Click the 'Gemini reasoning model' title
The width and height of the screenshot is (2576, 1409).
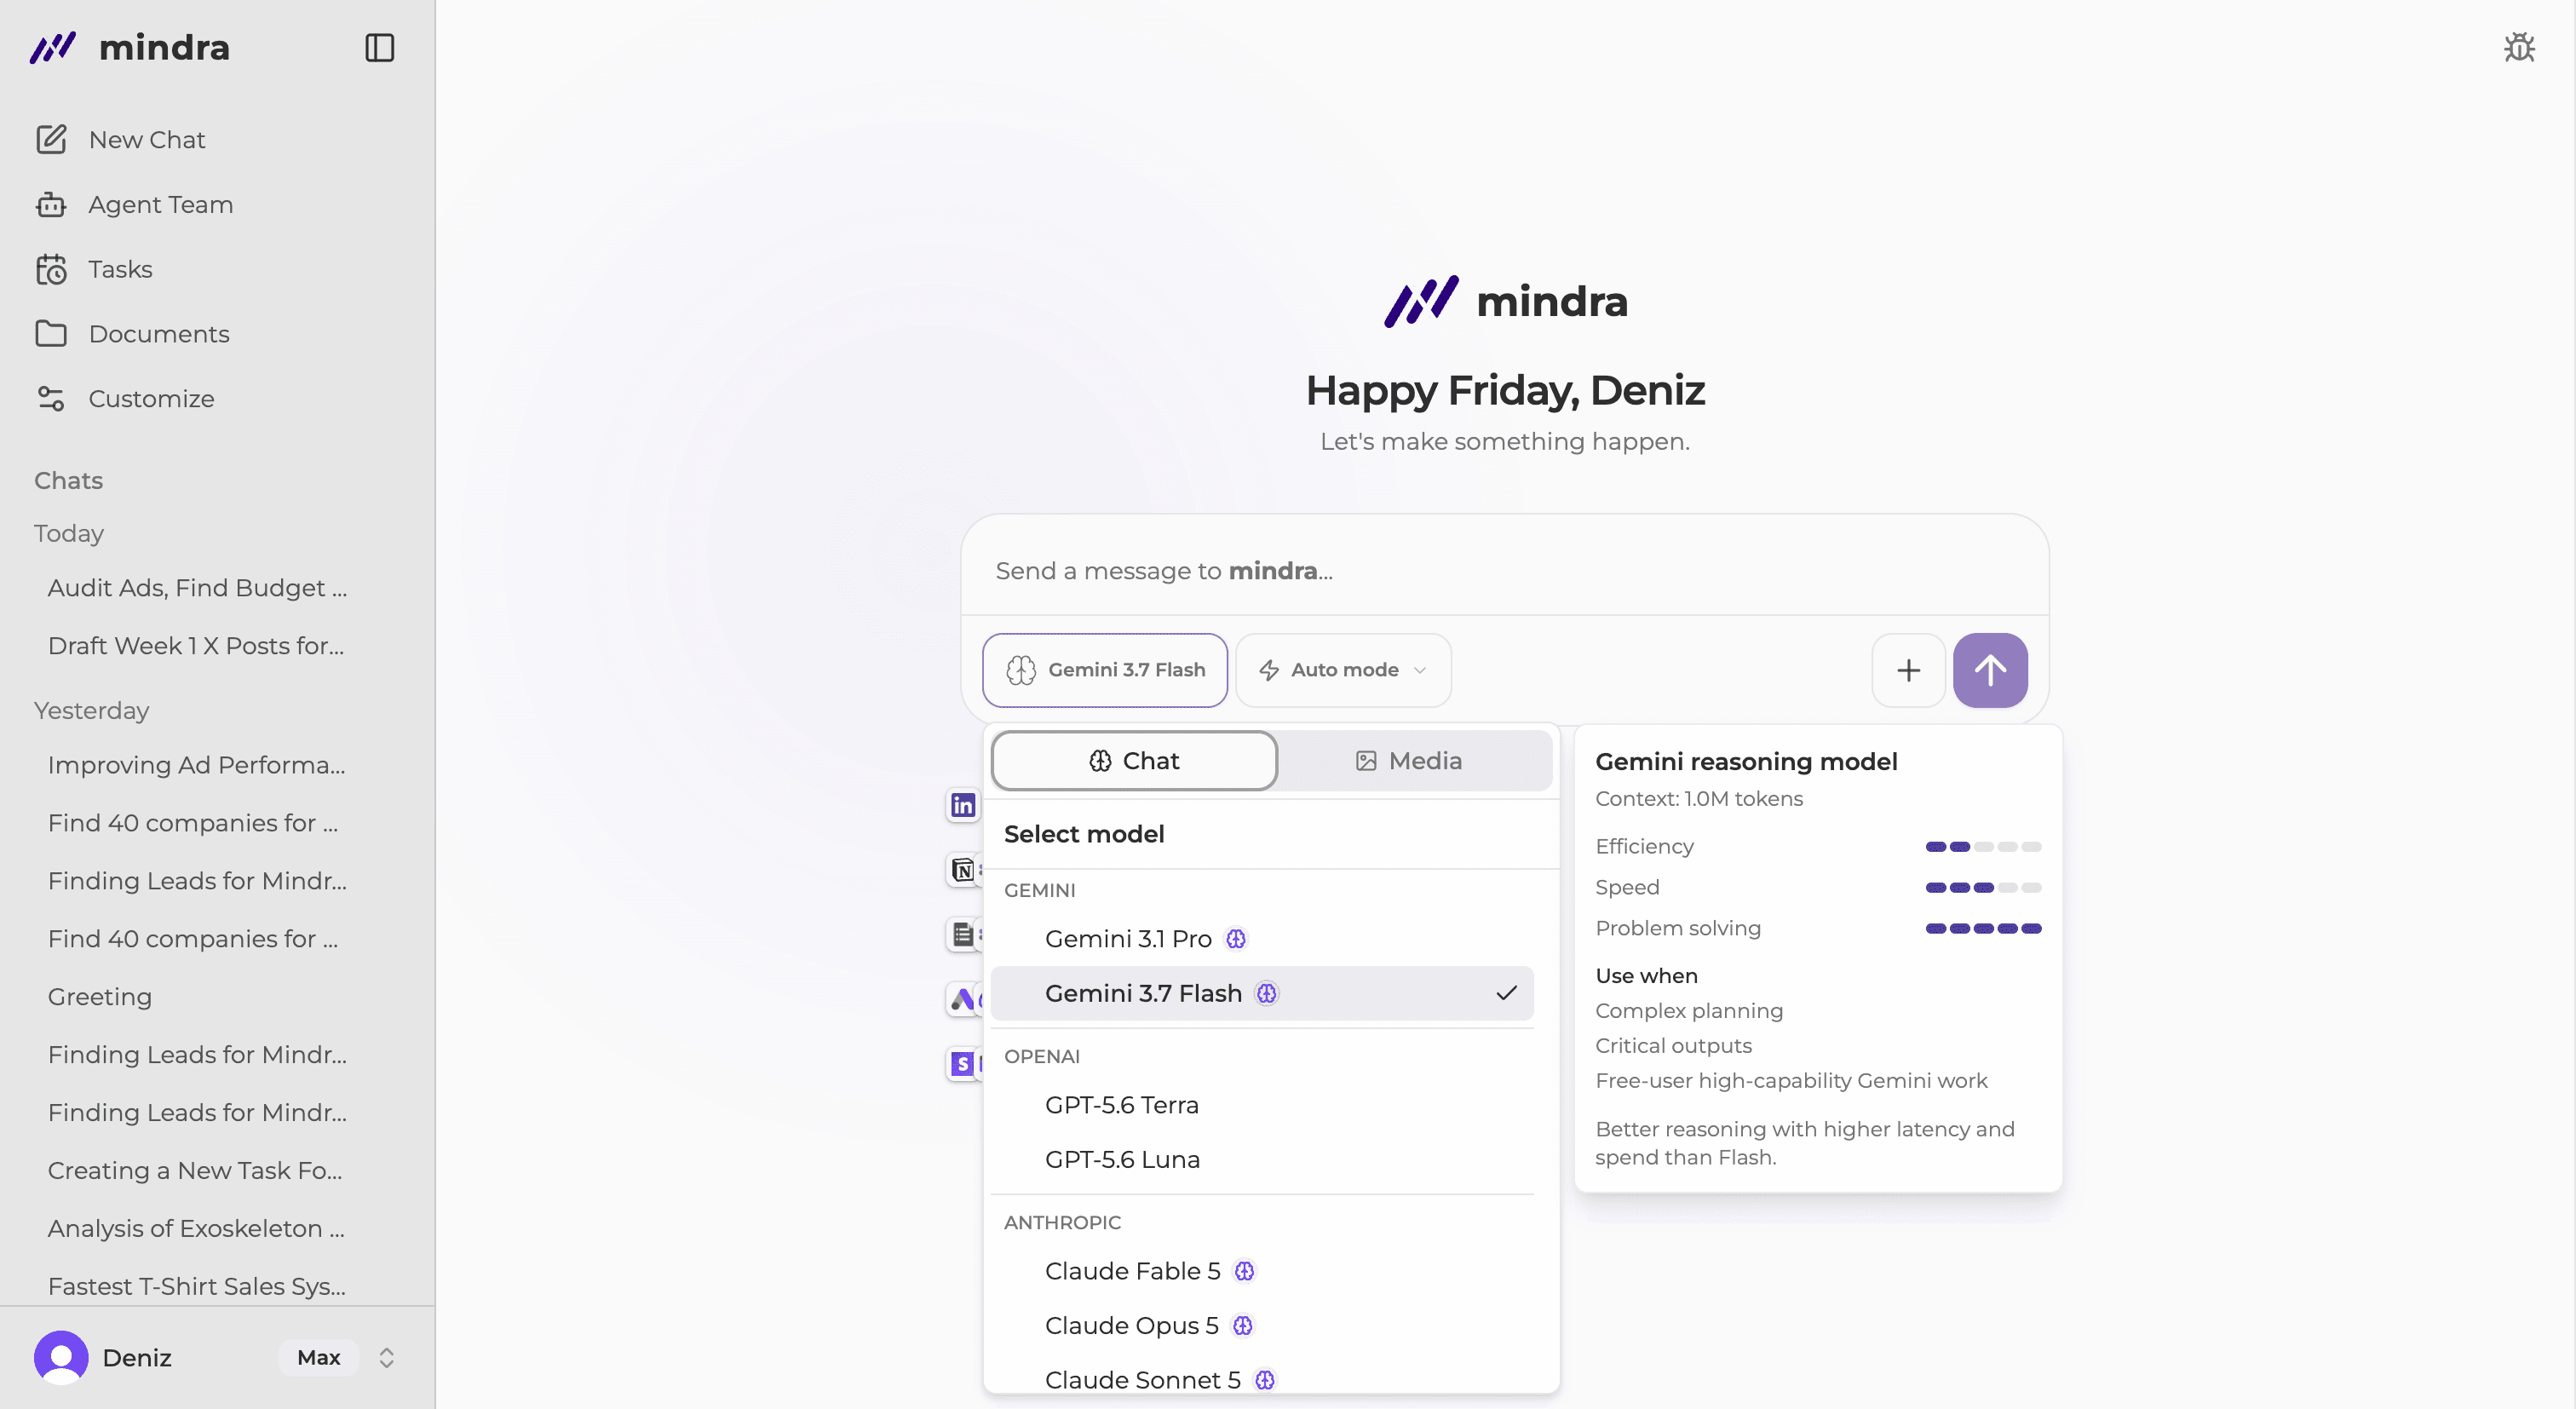[1746, 762]
